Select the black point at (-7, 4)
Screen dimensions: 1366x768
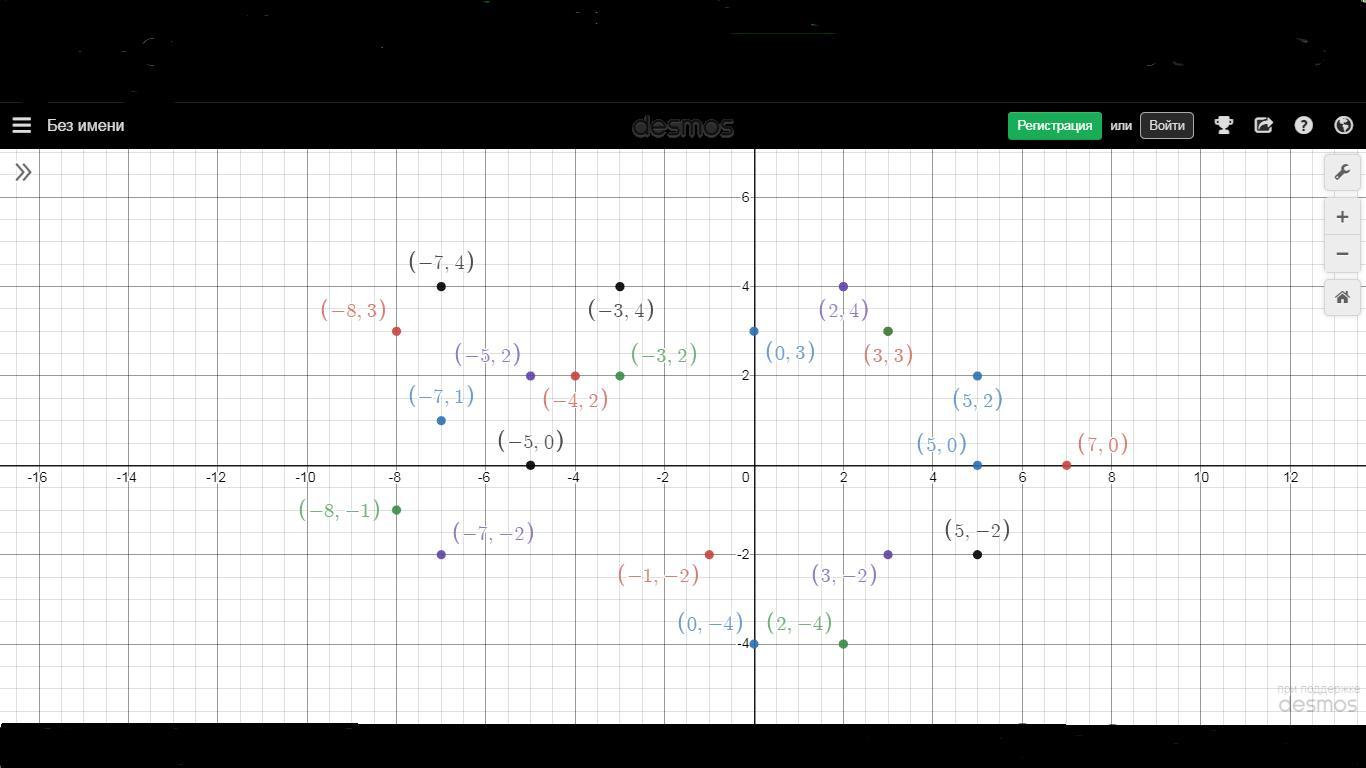click(441, 287)
